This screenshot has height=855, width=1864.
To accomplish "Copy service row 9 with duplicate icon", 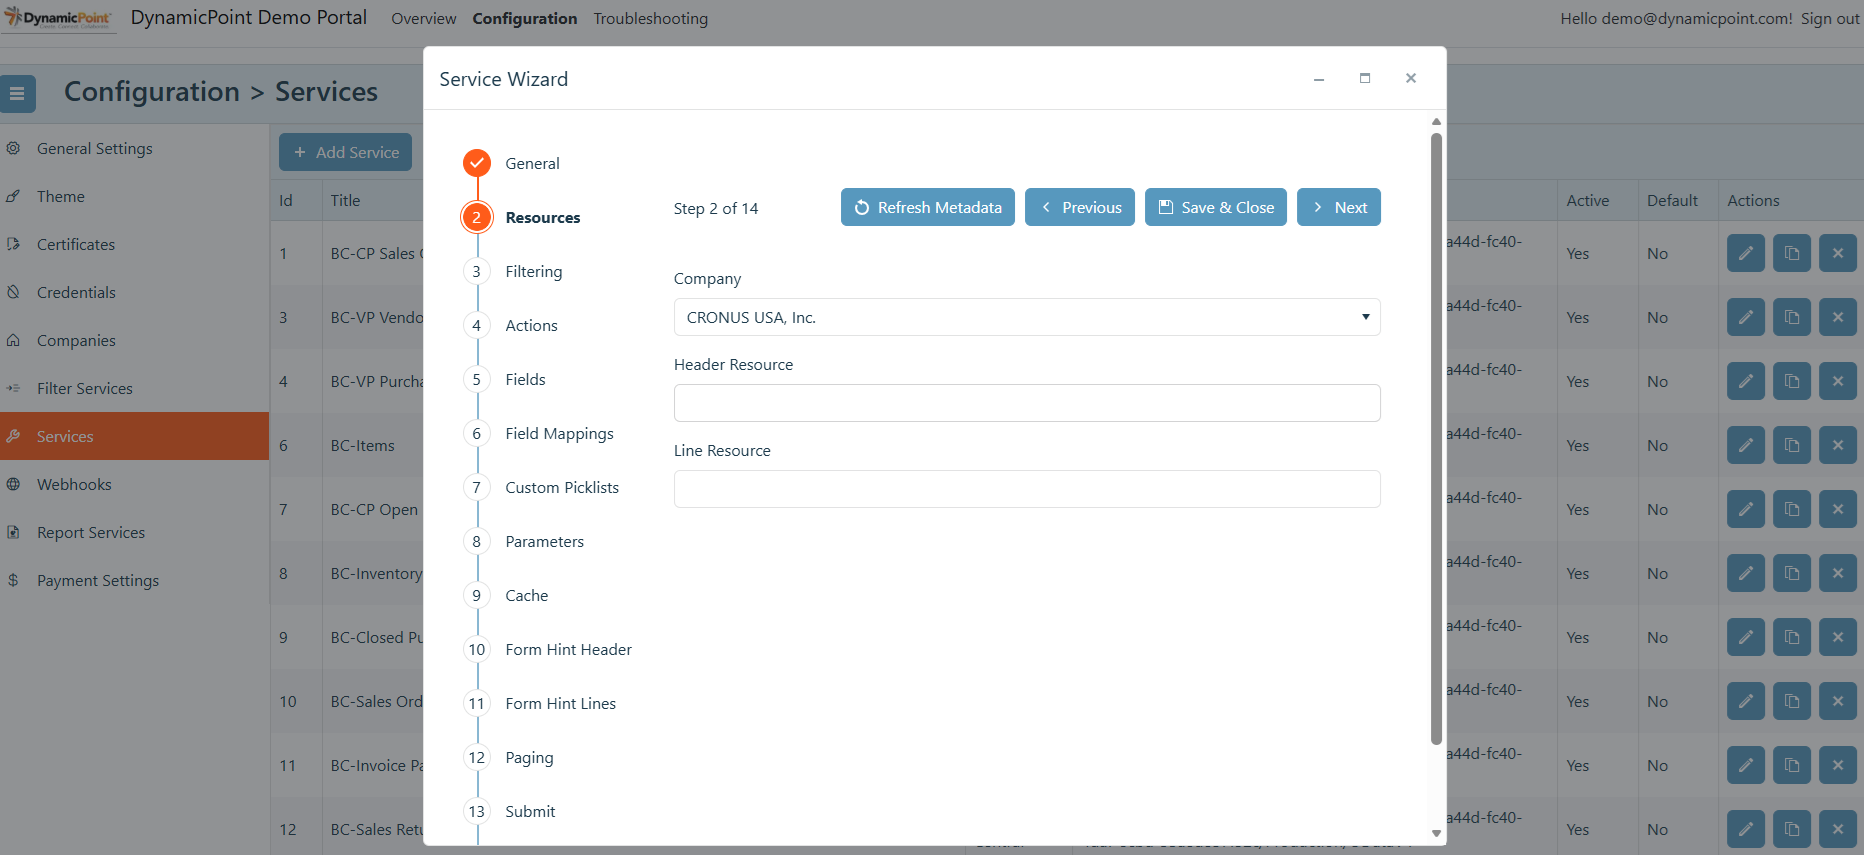I will pos(1792,637).
